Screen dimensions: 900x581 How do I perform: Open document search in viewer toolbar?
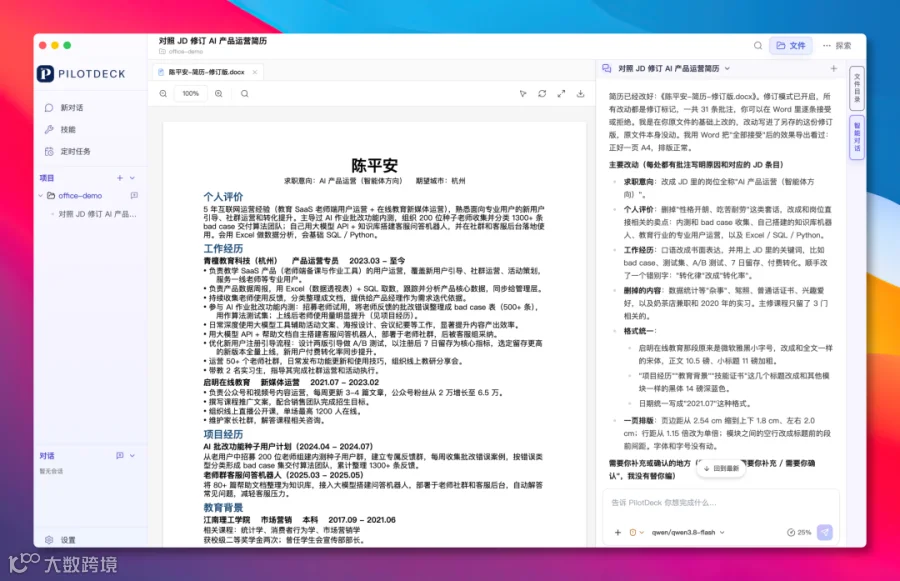(245, 94)
